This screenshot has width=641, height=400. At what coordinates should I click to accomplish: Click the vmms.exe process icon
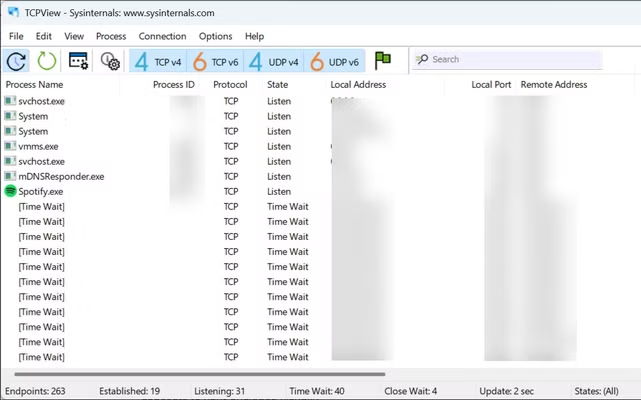10,146
